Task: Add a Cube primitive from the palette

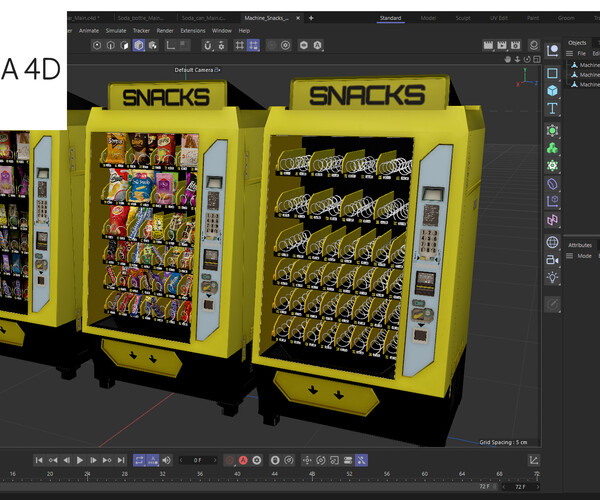Action: (x=552, y=91)
